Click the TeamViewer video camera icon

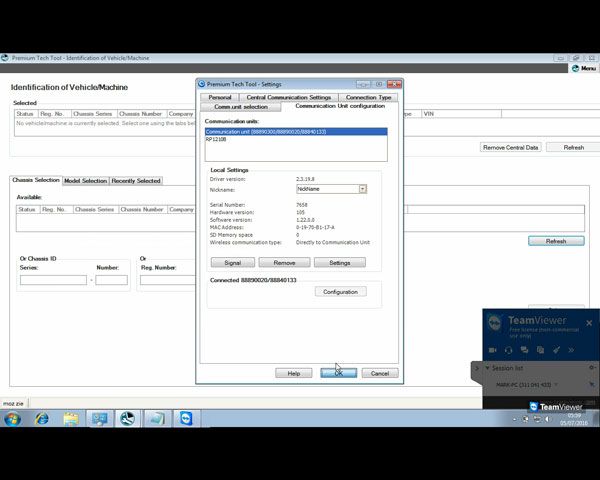pyautogui.click(x=493, y=350)
